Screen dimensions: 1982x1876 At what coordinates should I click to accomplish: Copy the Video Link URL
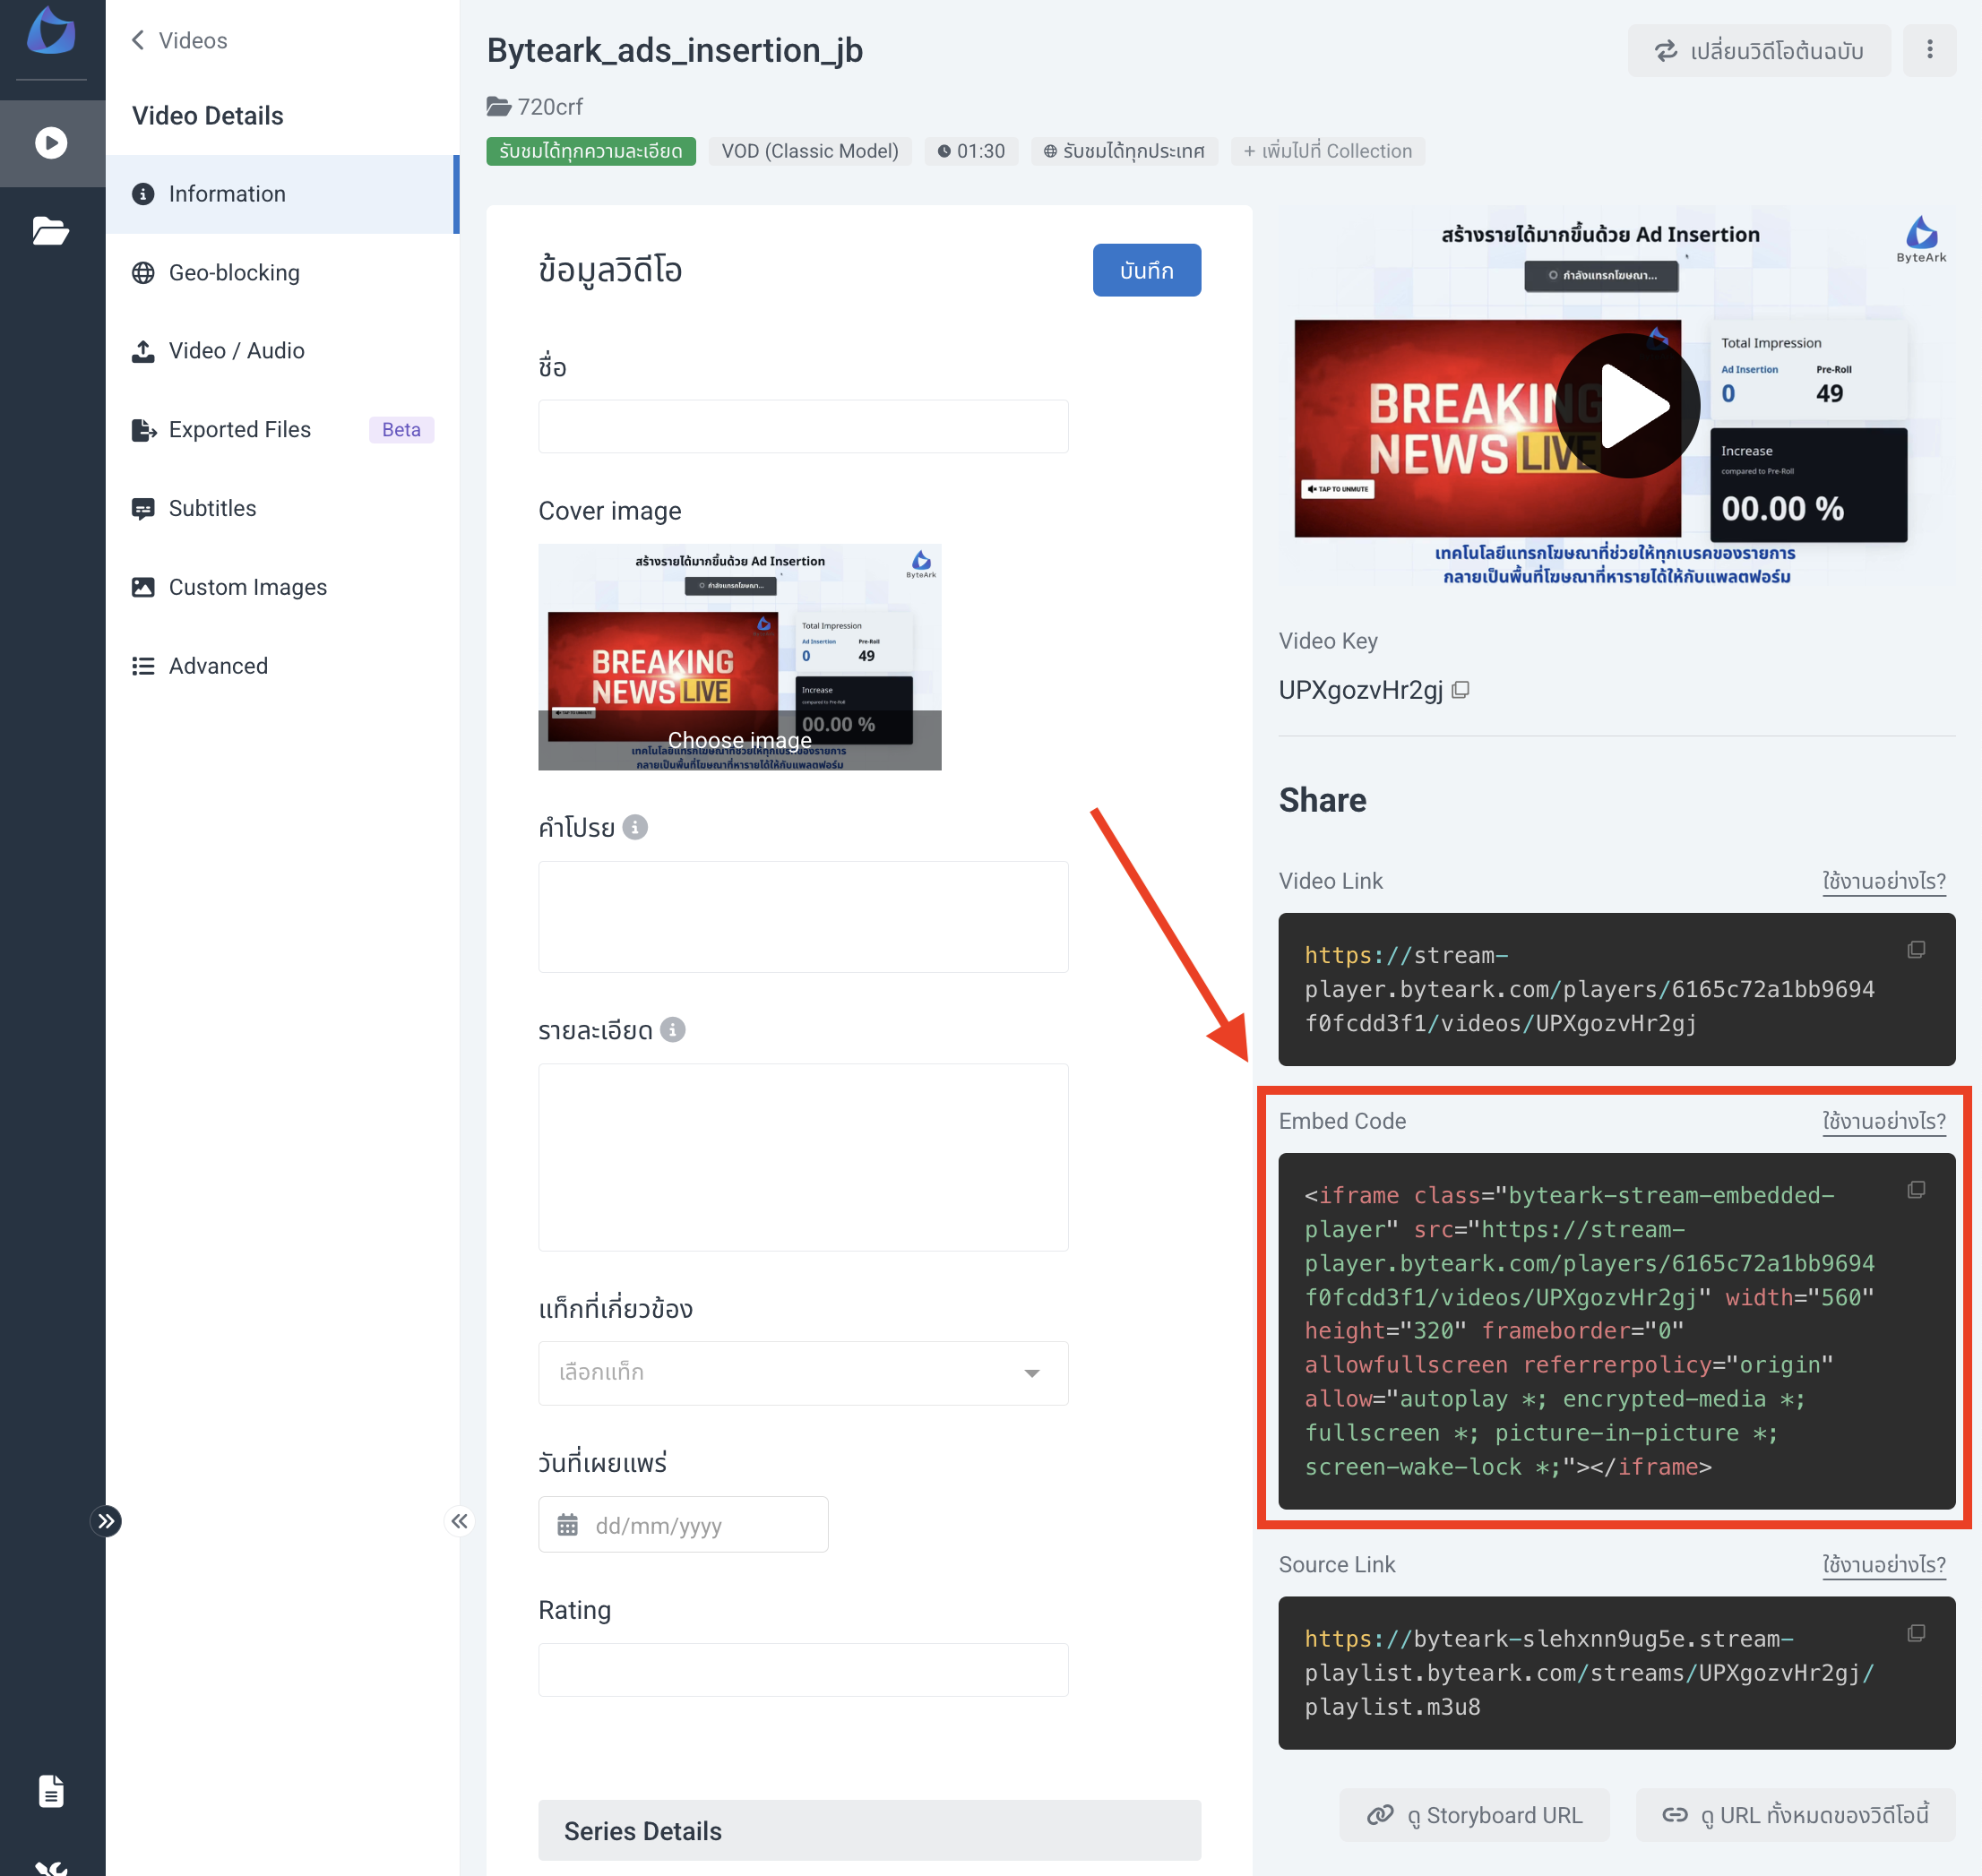coord(1917,950)
